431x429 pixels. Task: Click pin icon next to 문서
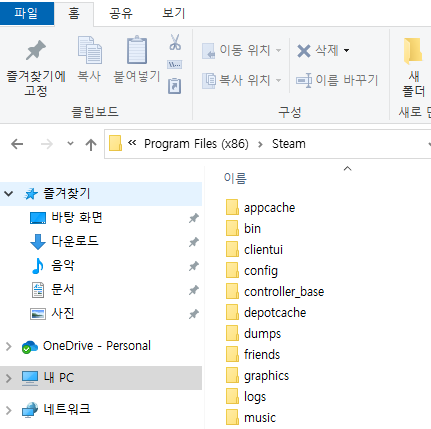point(194,290)
